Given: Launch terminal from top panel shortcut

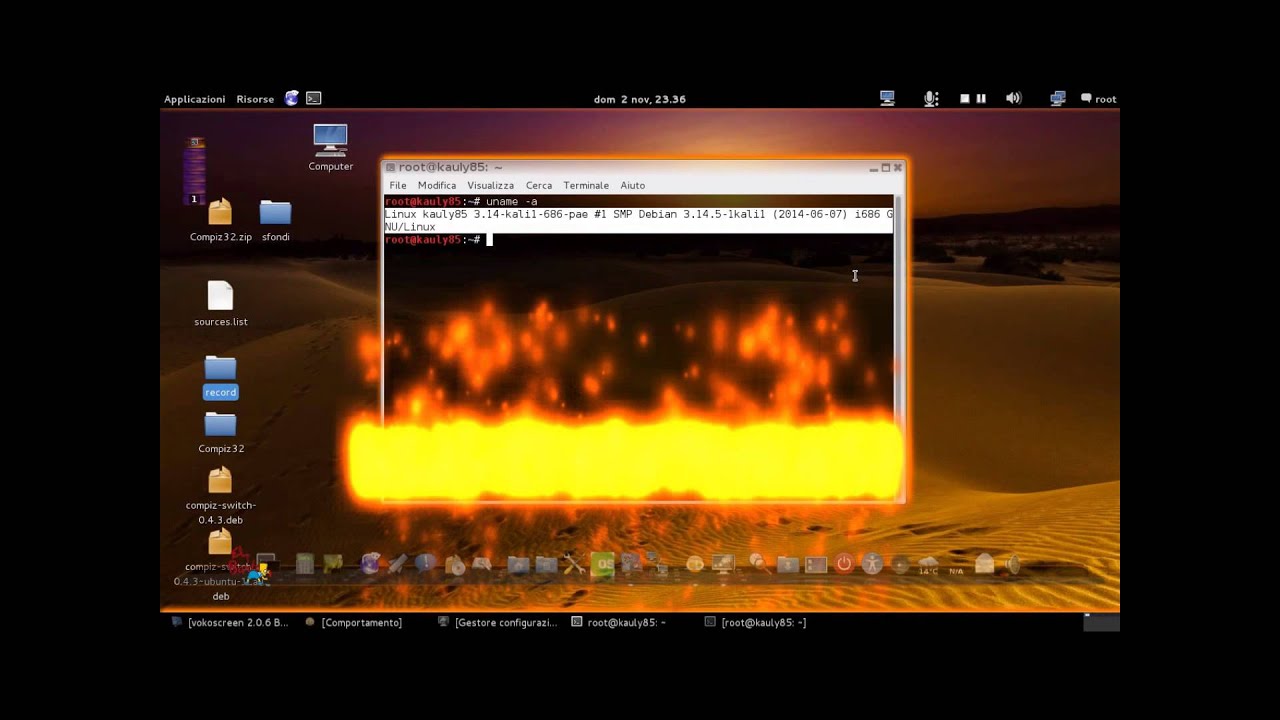Looking at the screenshot, I should (314, 98).
